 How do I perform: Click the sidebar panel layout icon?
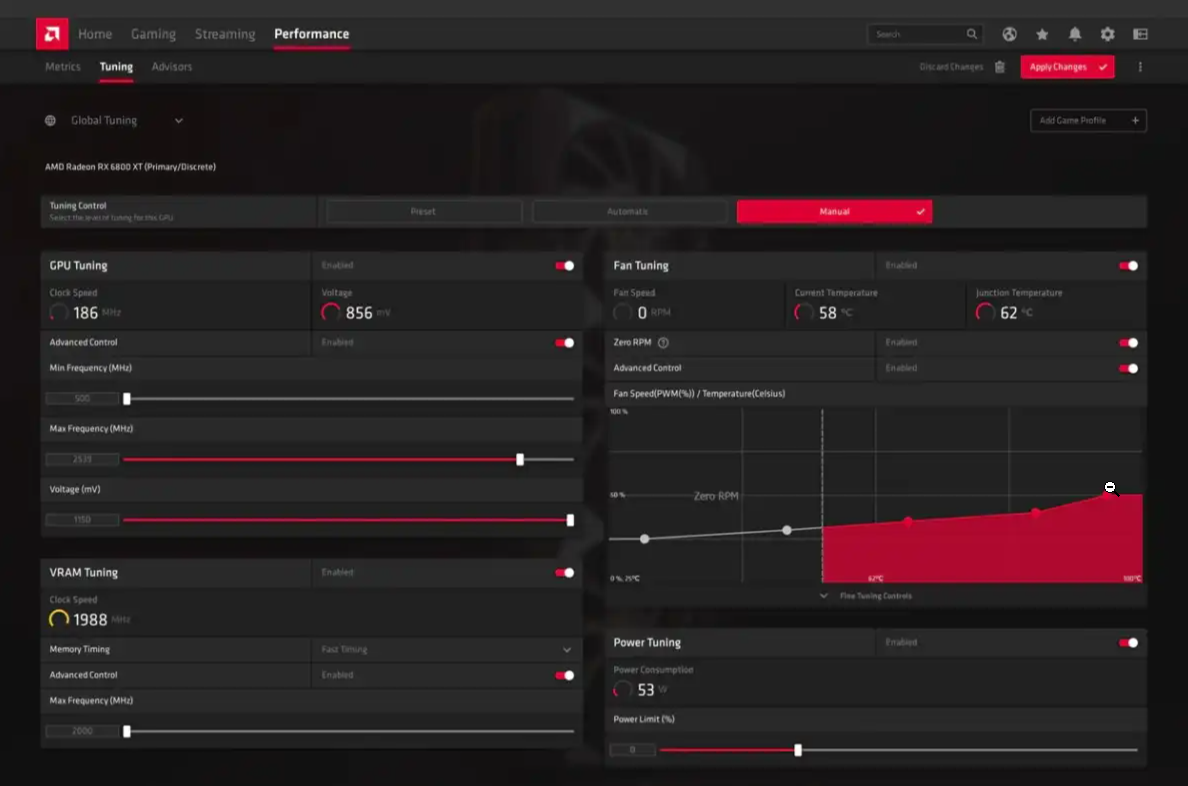coord(1140,34)
